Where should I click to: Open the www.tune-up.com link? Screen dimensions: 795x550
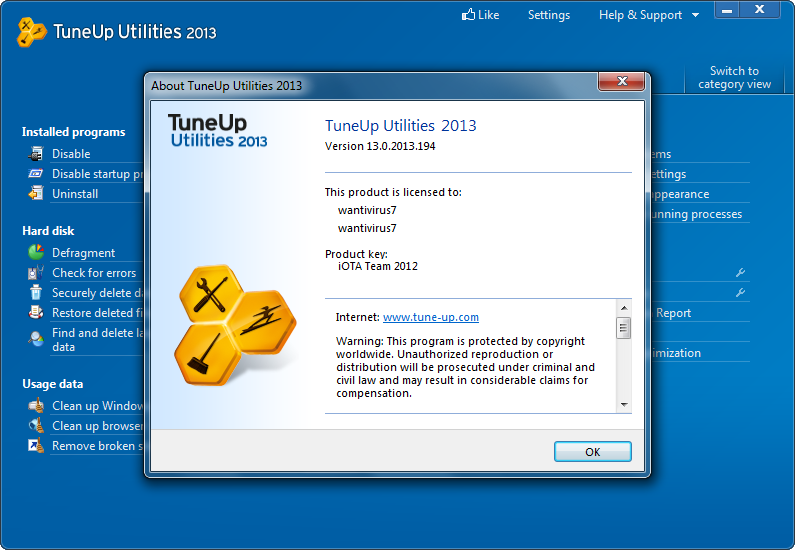coord(430,317)
